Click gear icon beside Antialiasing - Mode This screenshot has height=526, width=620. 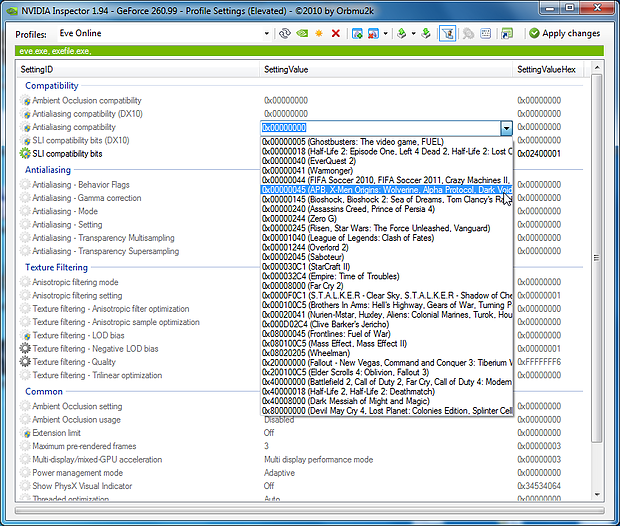click(25, 211)
